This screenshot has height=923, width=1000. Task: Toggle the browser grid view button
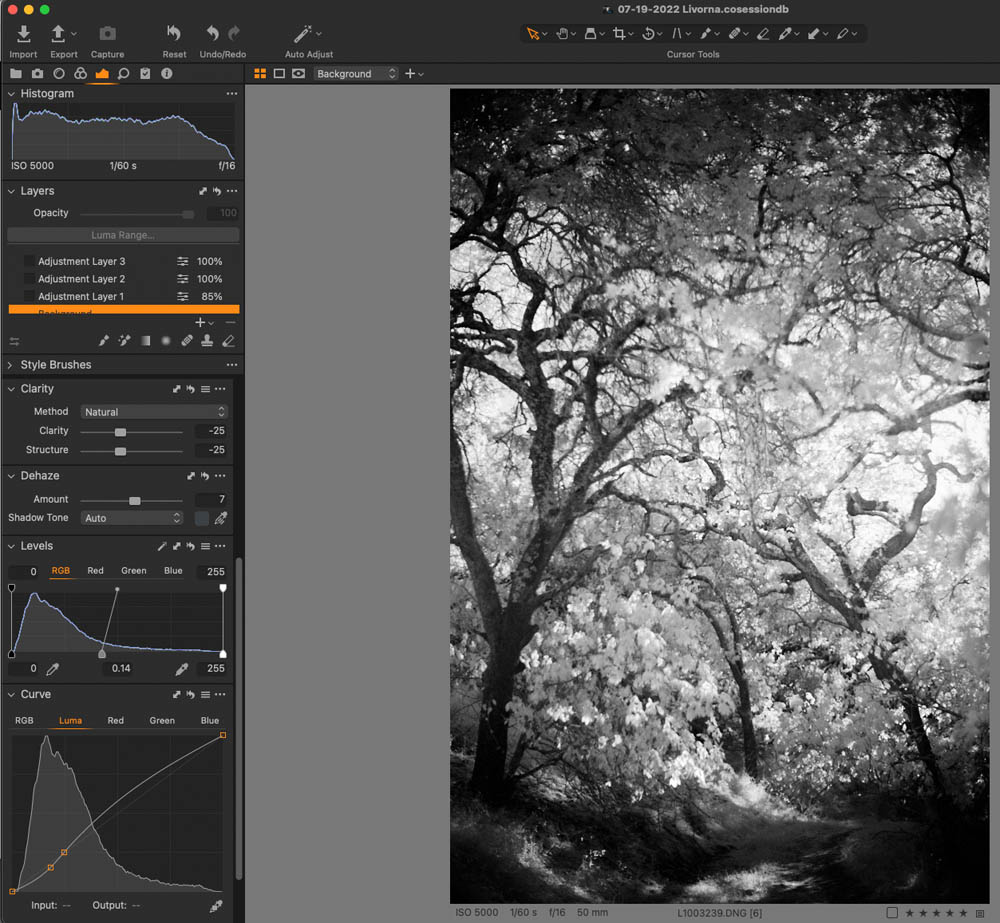tap(260, 73)
